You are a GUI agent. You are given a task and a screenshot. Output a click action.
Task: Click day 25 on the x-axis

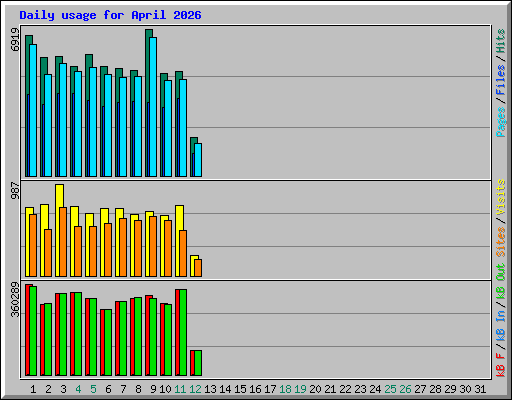(x=390, y=389)
